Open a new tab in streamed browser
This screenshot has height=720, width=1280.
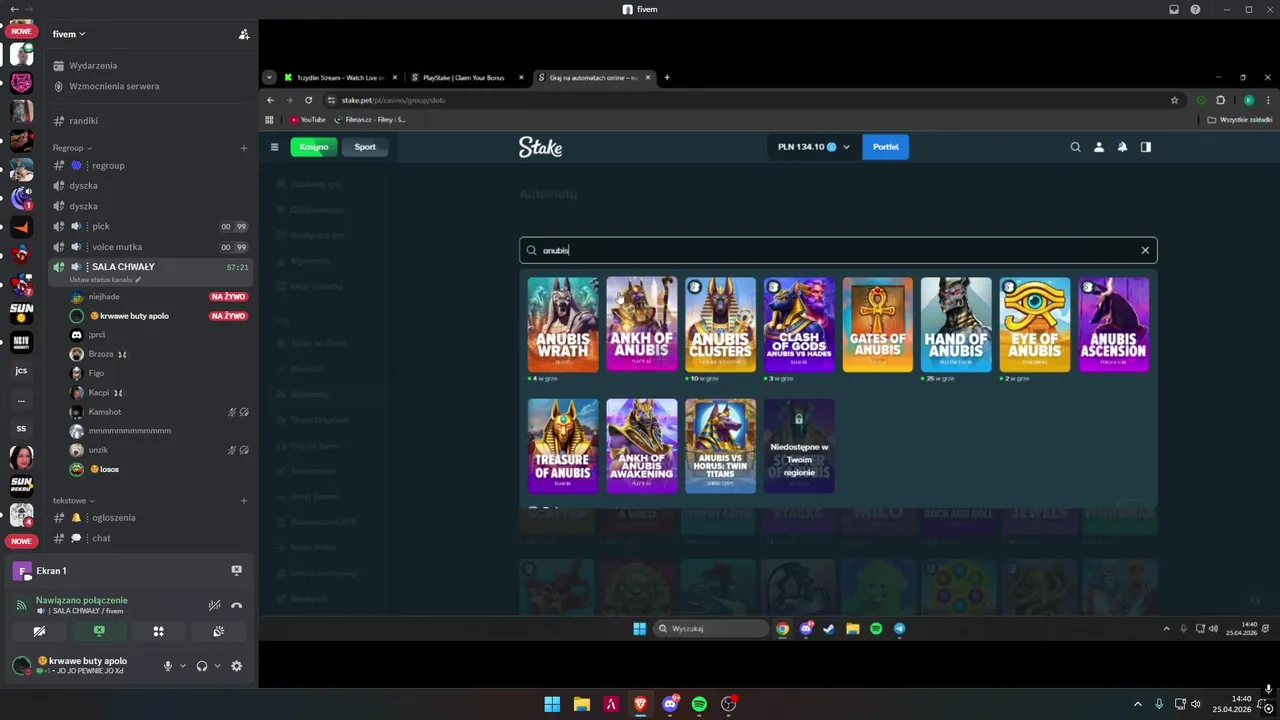667,77
